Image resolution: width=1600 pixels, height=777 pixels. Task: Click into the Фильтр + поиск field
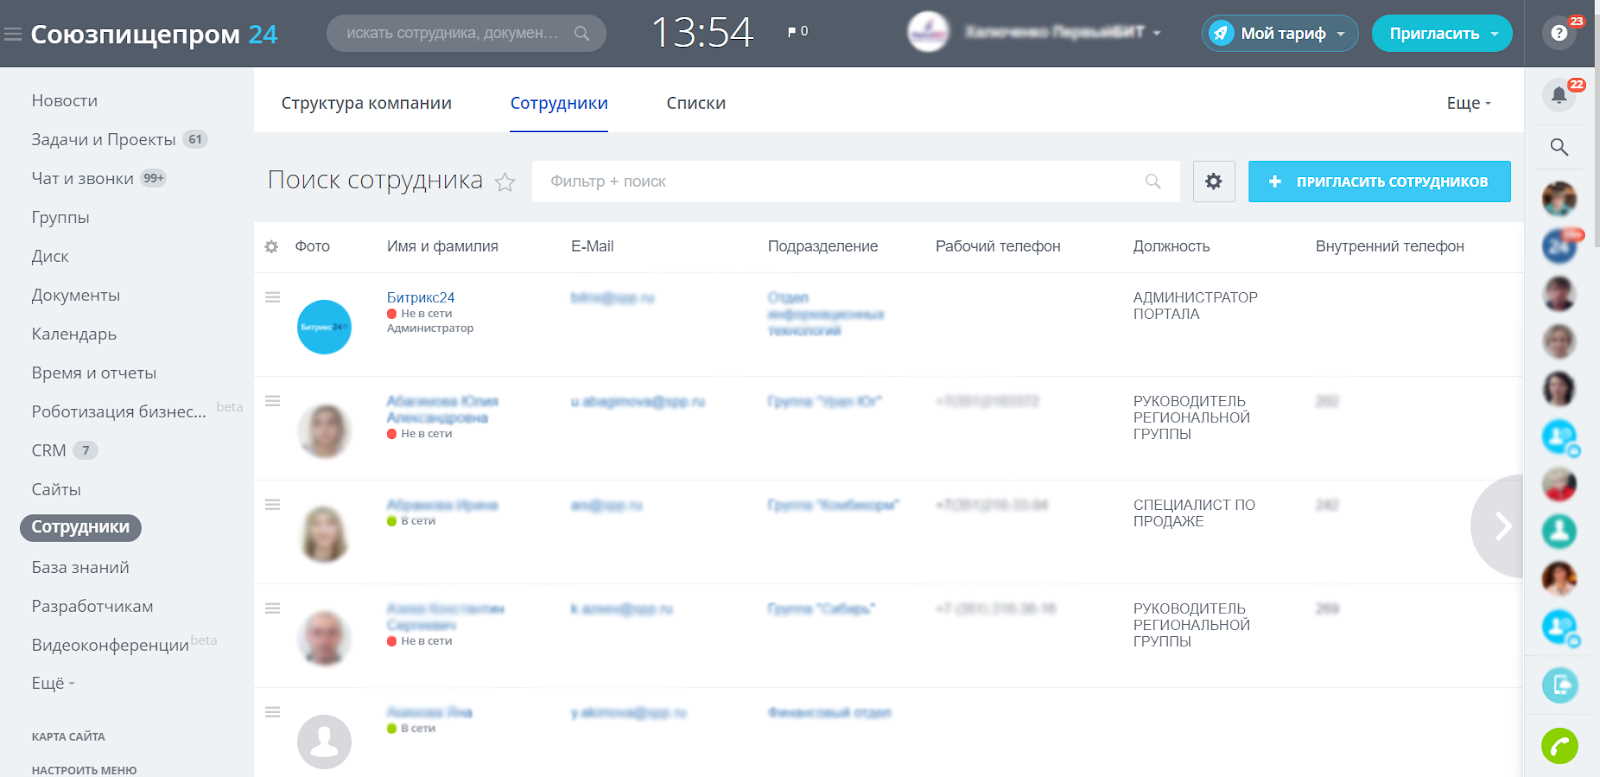(840, 181)
